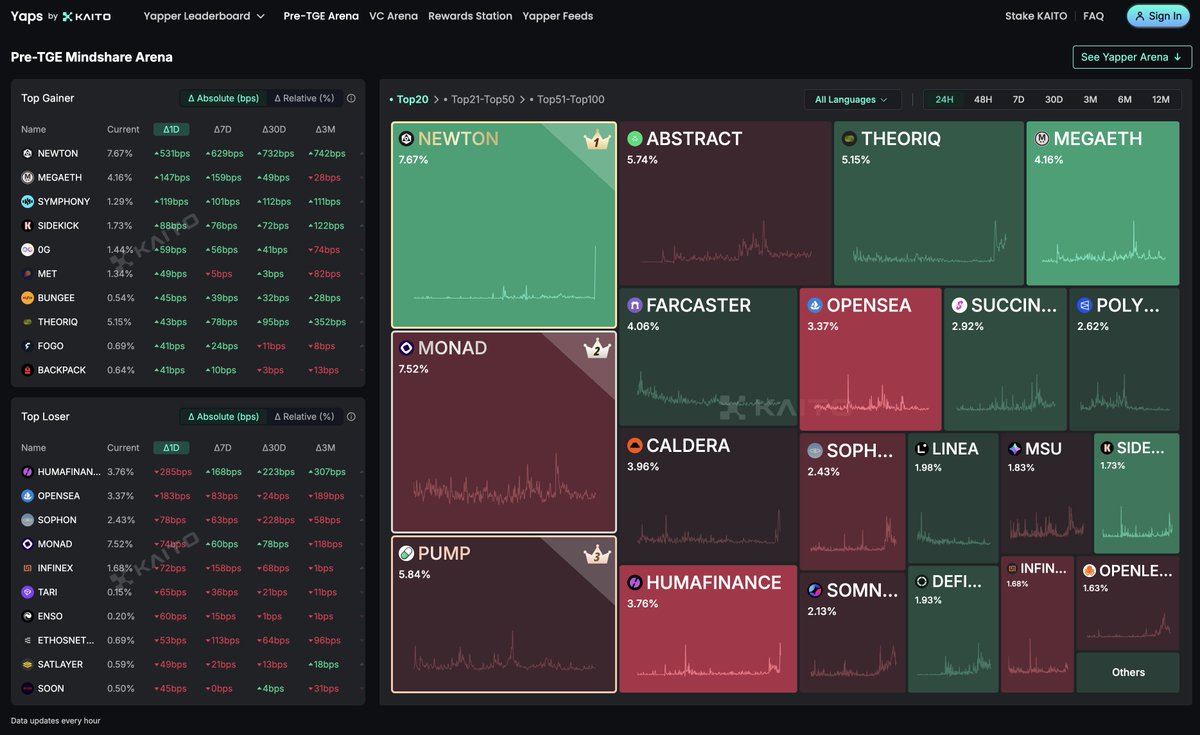The height and width of the screenshot is (735, 1200).
Task: Select the Top20 range tab
Action: click(412, 100)
